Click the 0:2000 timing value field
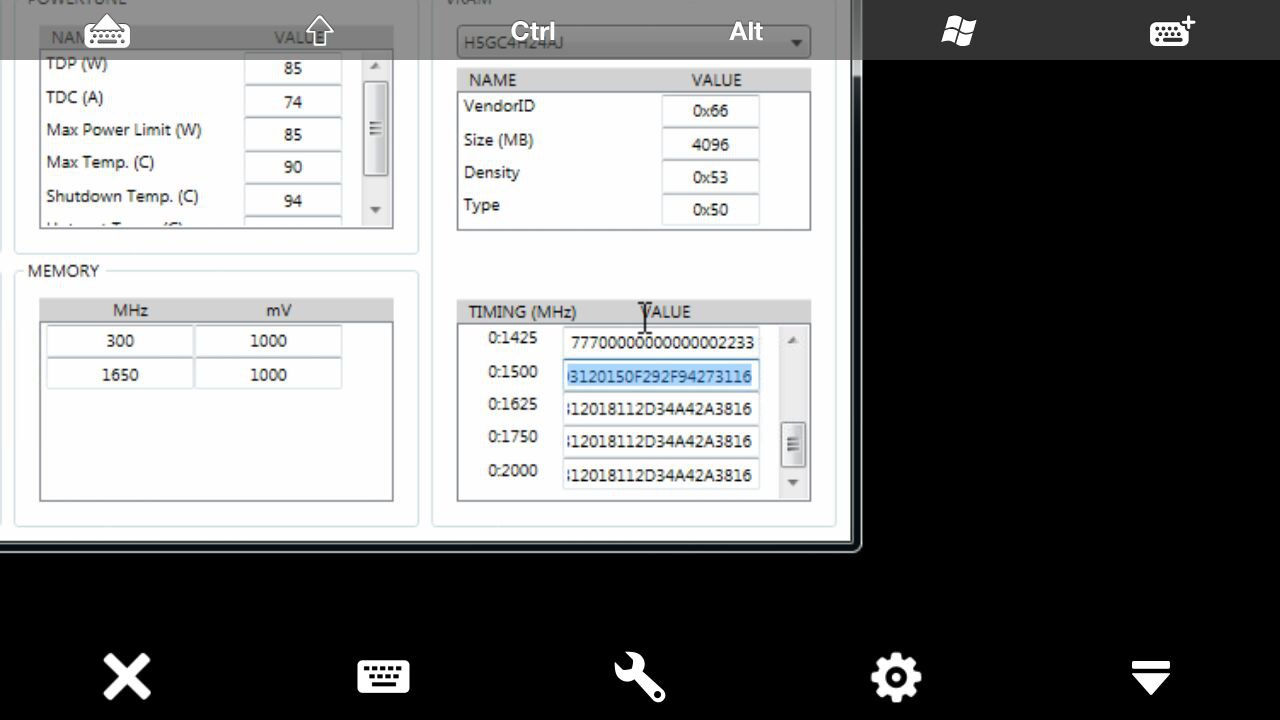Viewport: 1280px width, 720px height. click(x=661, y=475)
